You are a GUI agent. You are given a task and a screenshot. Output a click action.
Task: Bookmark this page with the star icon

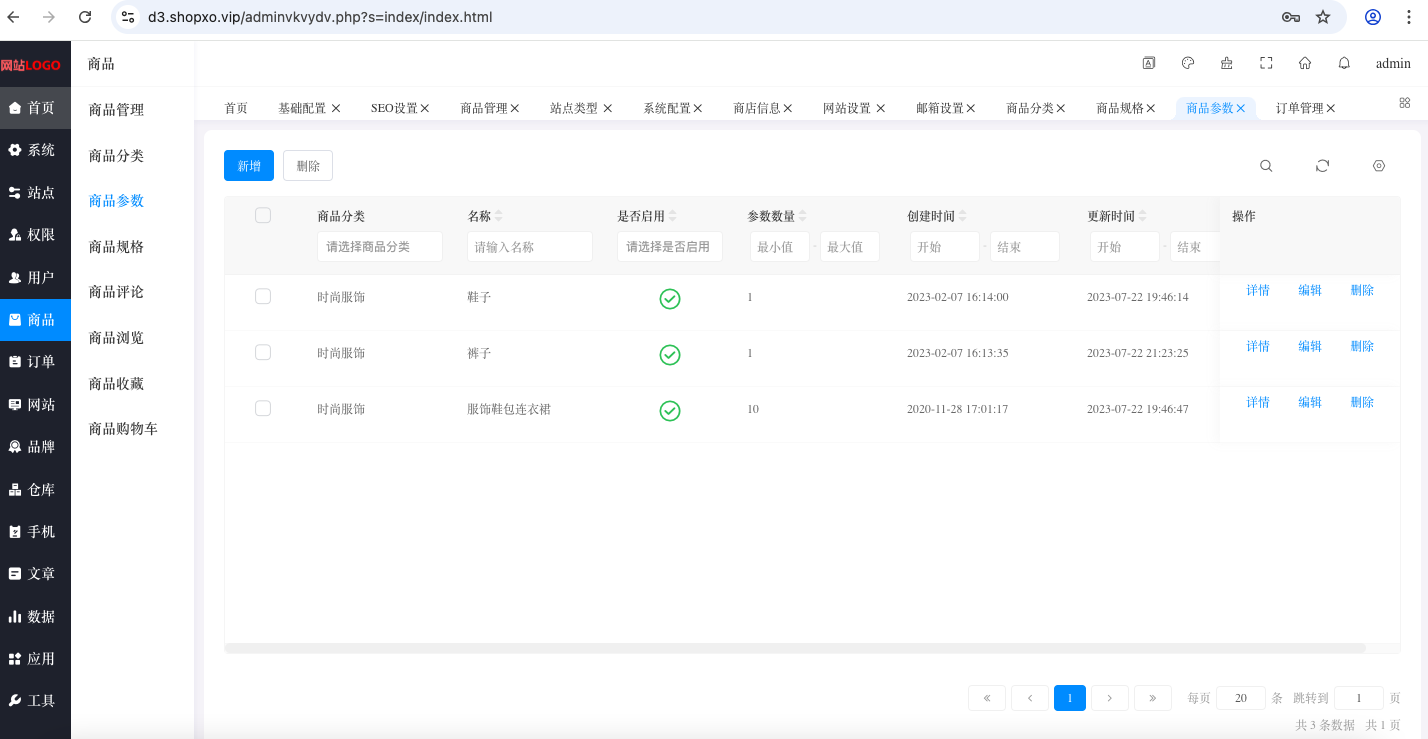1323,17
